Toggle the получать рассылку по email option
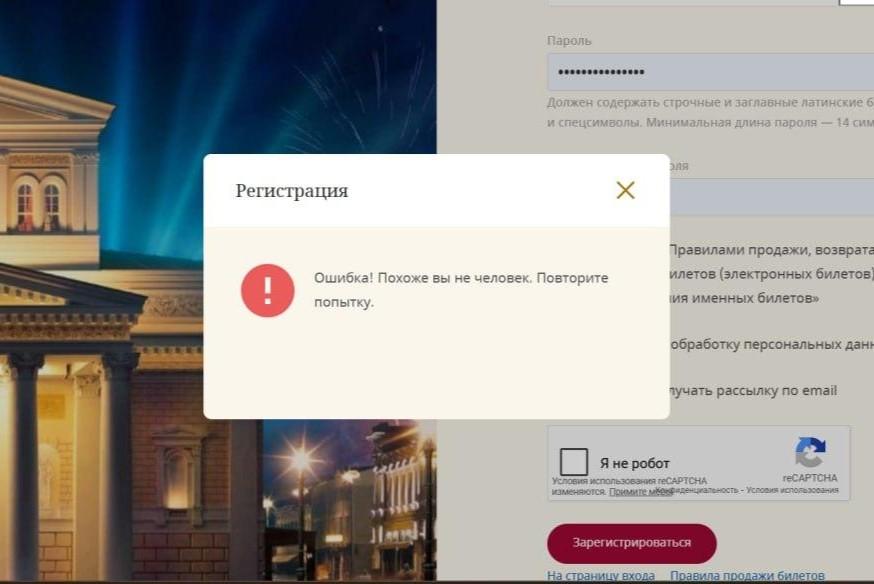The width and height of the screenshot is (874, 584). (x=753, y=391)
